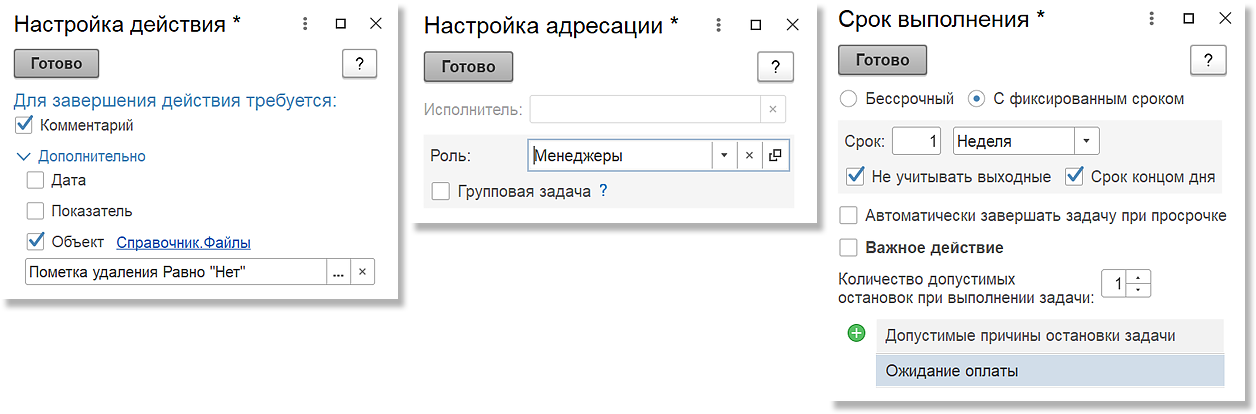Clear the Роль field with the x icon

[x=749, y=155]
